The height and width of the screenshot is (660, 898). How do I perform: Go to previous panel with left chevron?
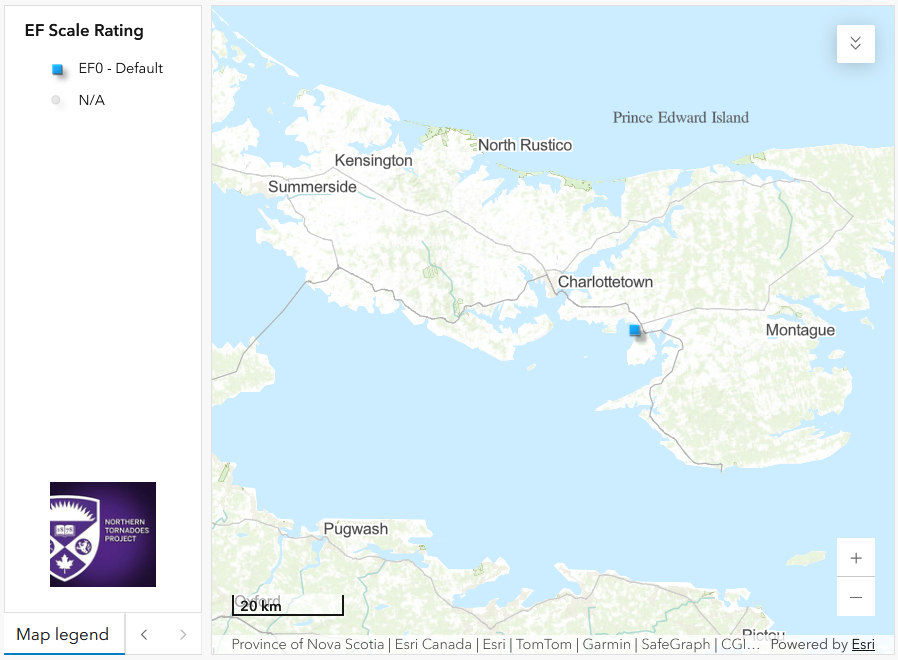144,634
